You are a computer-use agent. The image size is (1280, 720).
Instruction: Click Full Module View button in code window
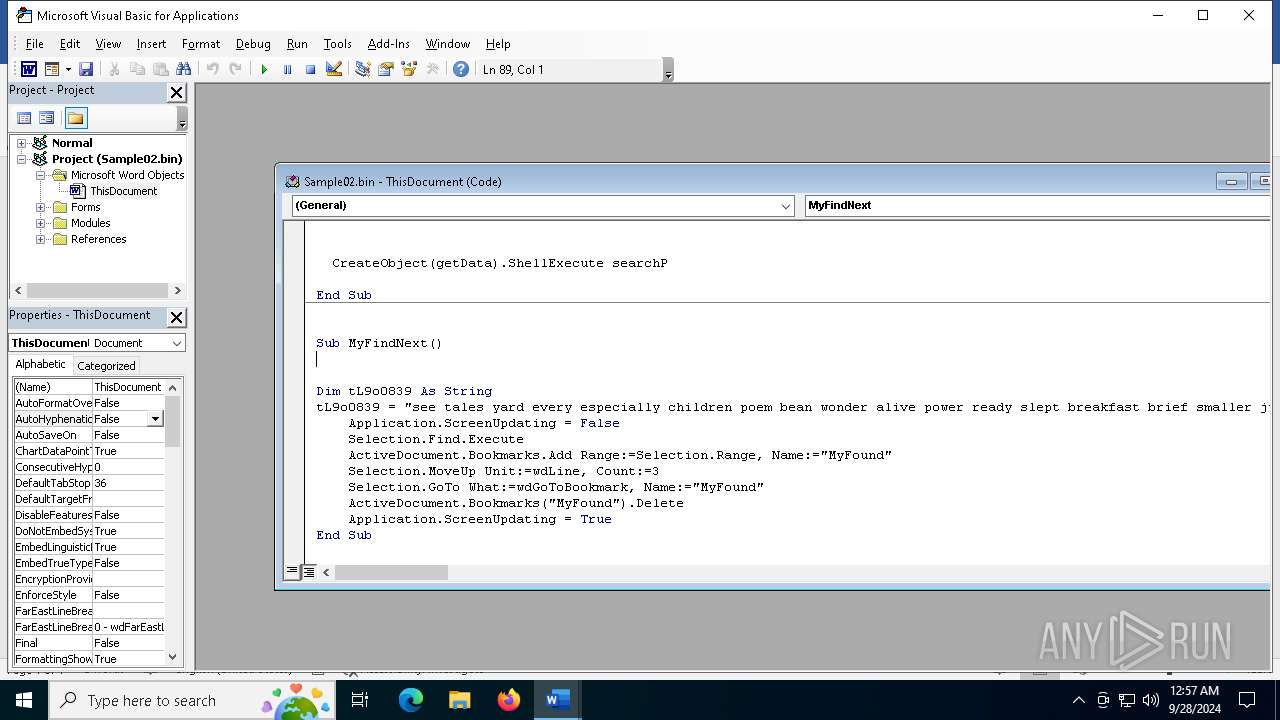tap(309, 572)
